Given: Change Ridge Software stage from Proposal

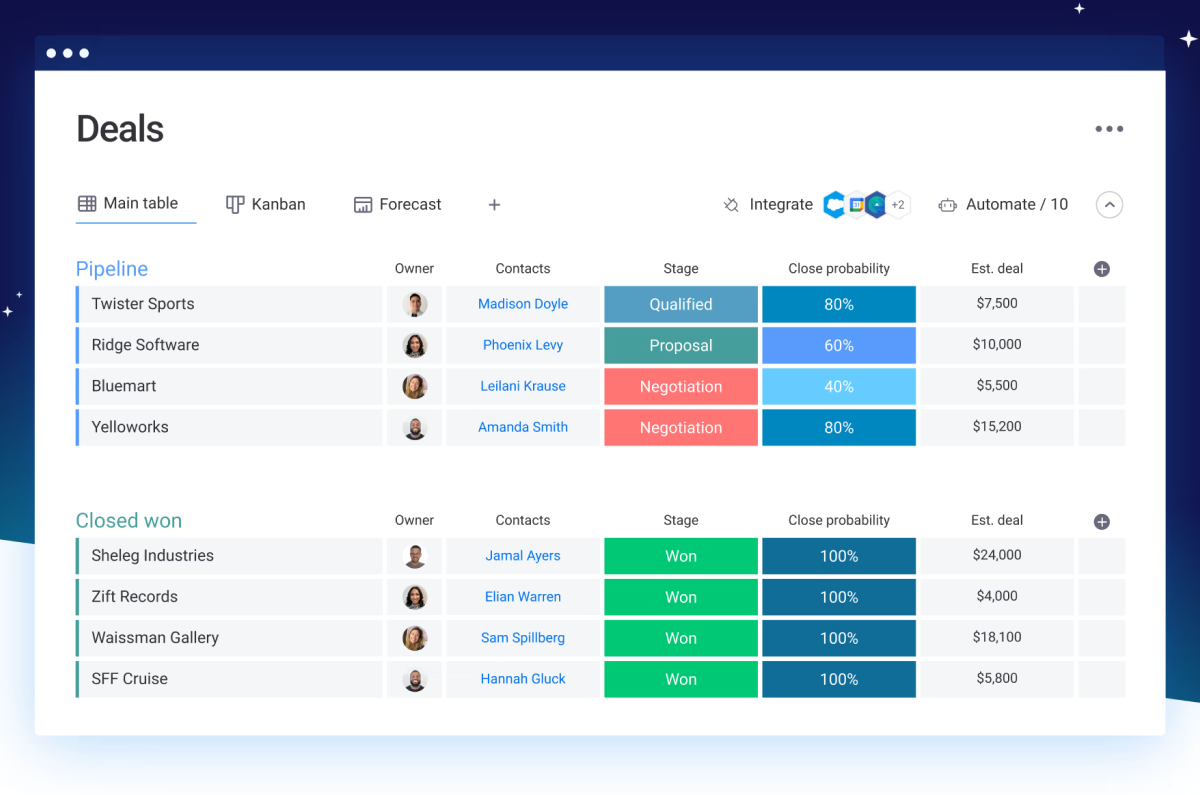Looking at the screenshot, I should click(x=681, y=346).
